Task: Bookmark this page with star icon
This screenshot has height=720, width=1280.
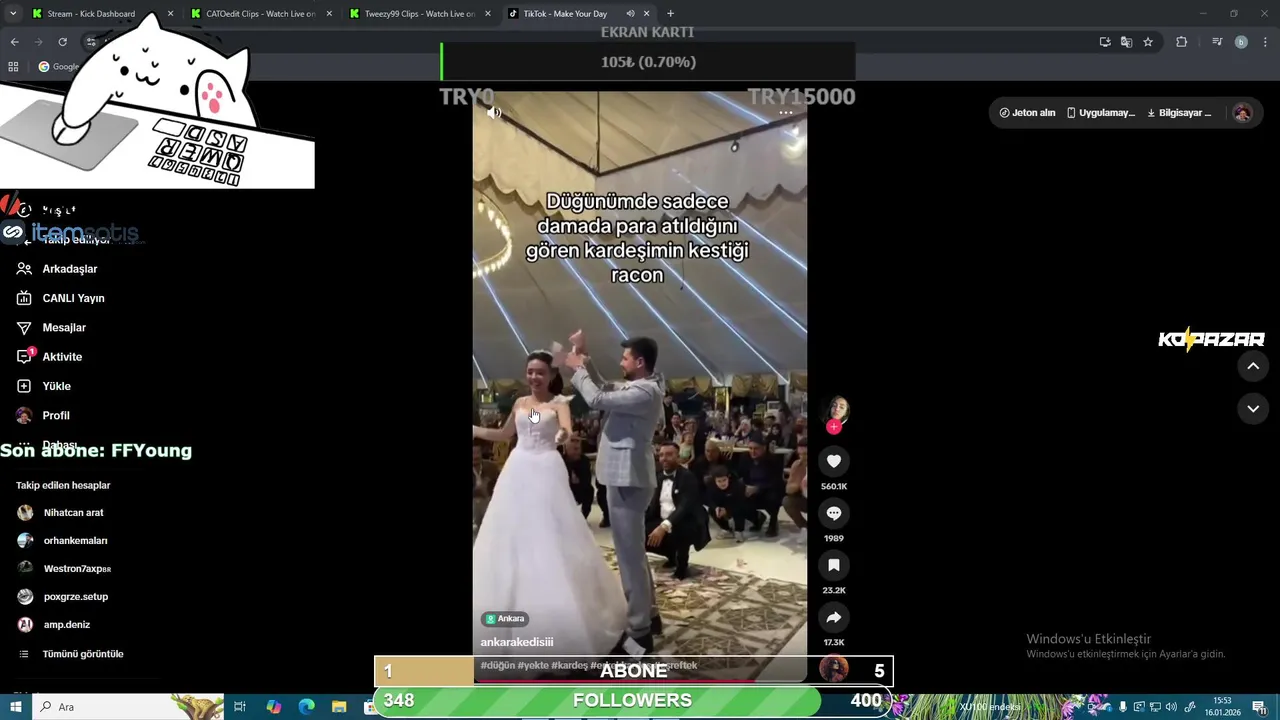Action: click(1148, 42)
